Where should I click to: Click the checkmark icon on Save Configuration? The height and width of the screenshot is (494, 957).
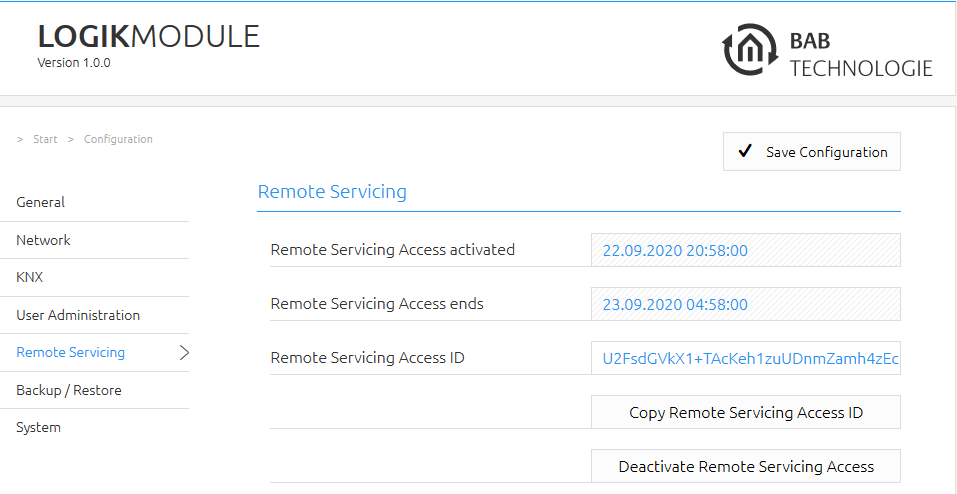745,151
